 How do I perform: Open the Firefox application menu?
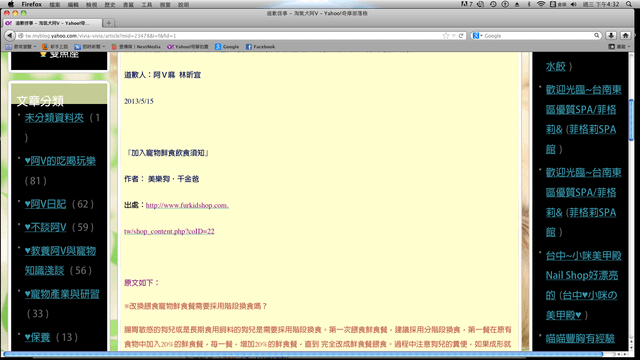point(31,4)
